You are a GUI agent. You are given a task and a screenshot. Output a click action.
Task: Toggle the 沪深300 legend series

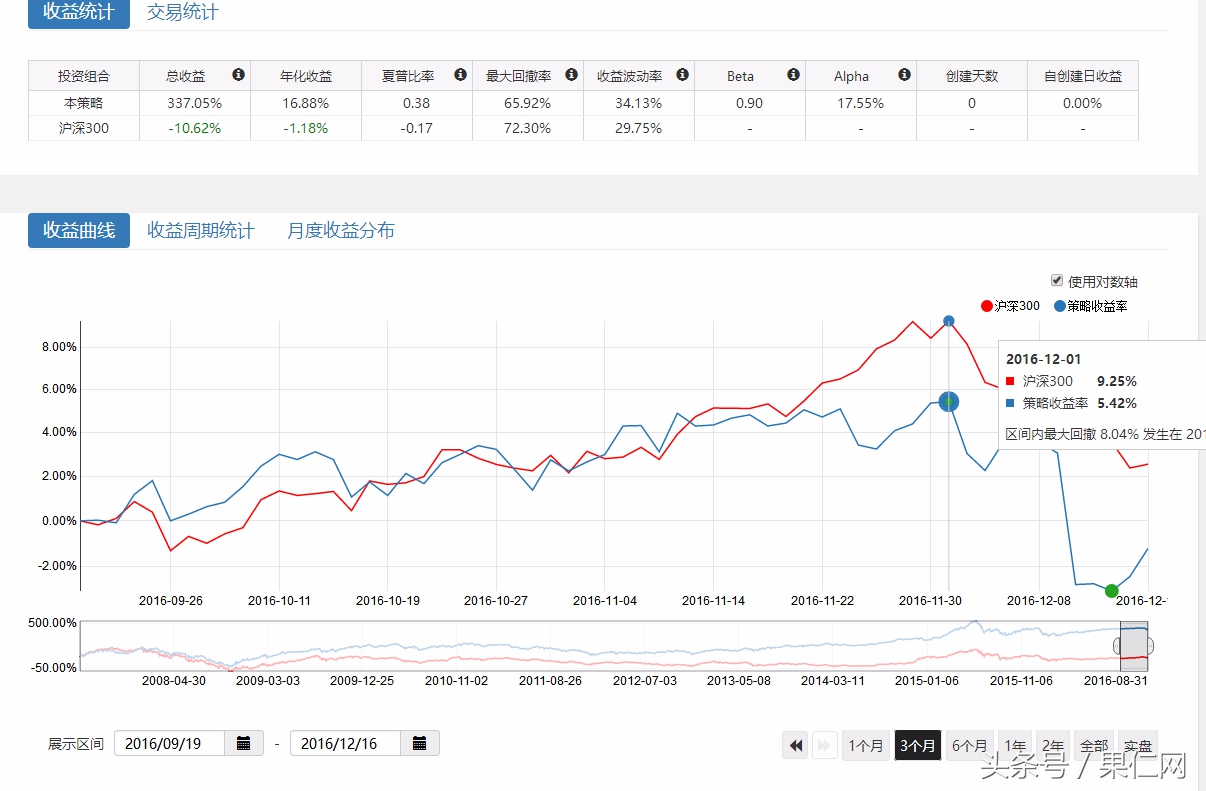1010,306
